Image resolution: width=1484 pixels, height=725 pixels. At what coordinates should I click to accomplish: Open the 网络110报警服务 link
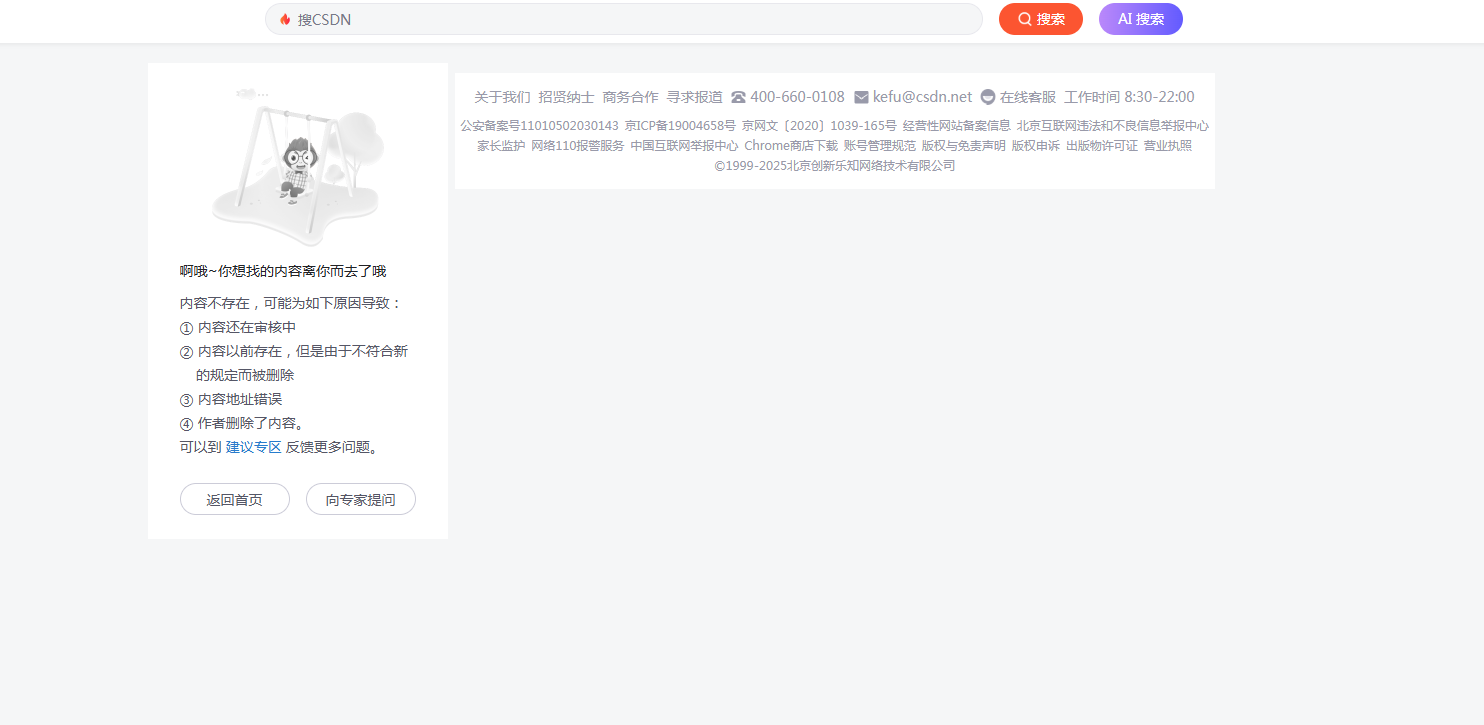(x=578, y=146)
